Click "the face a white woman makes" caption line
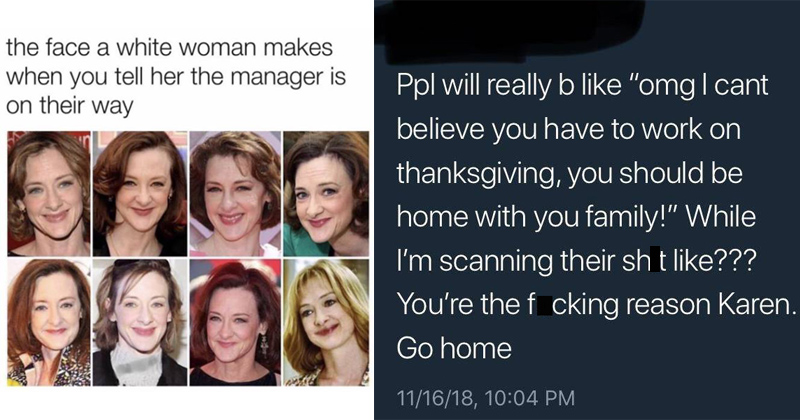Screen dimensions: 800x420 click(x=169, y=48)
